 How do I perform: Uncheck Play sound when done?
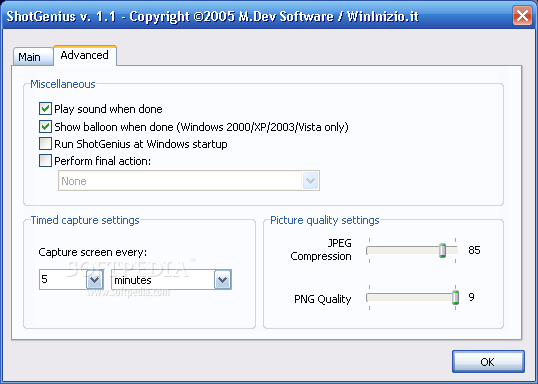(x=45, y=109)
